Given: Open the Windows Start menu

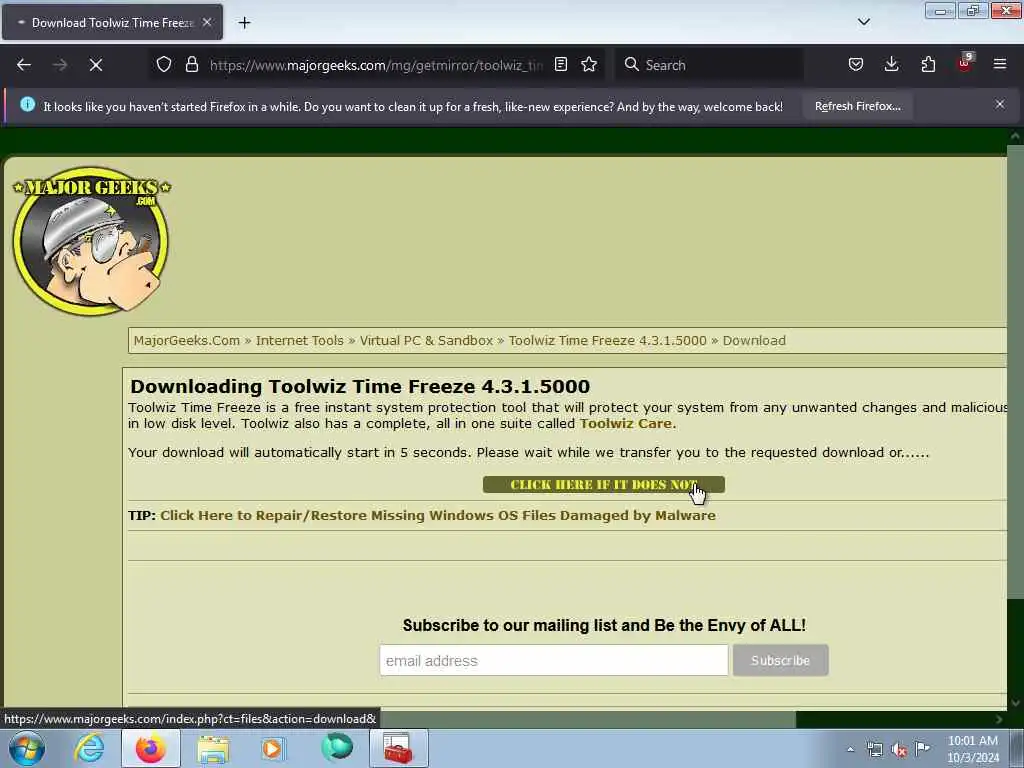Looking at the screenshot, I should (27, 748).
